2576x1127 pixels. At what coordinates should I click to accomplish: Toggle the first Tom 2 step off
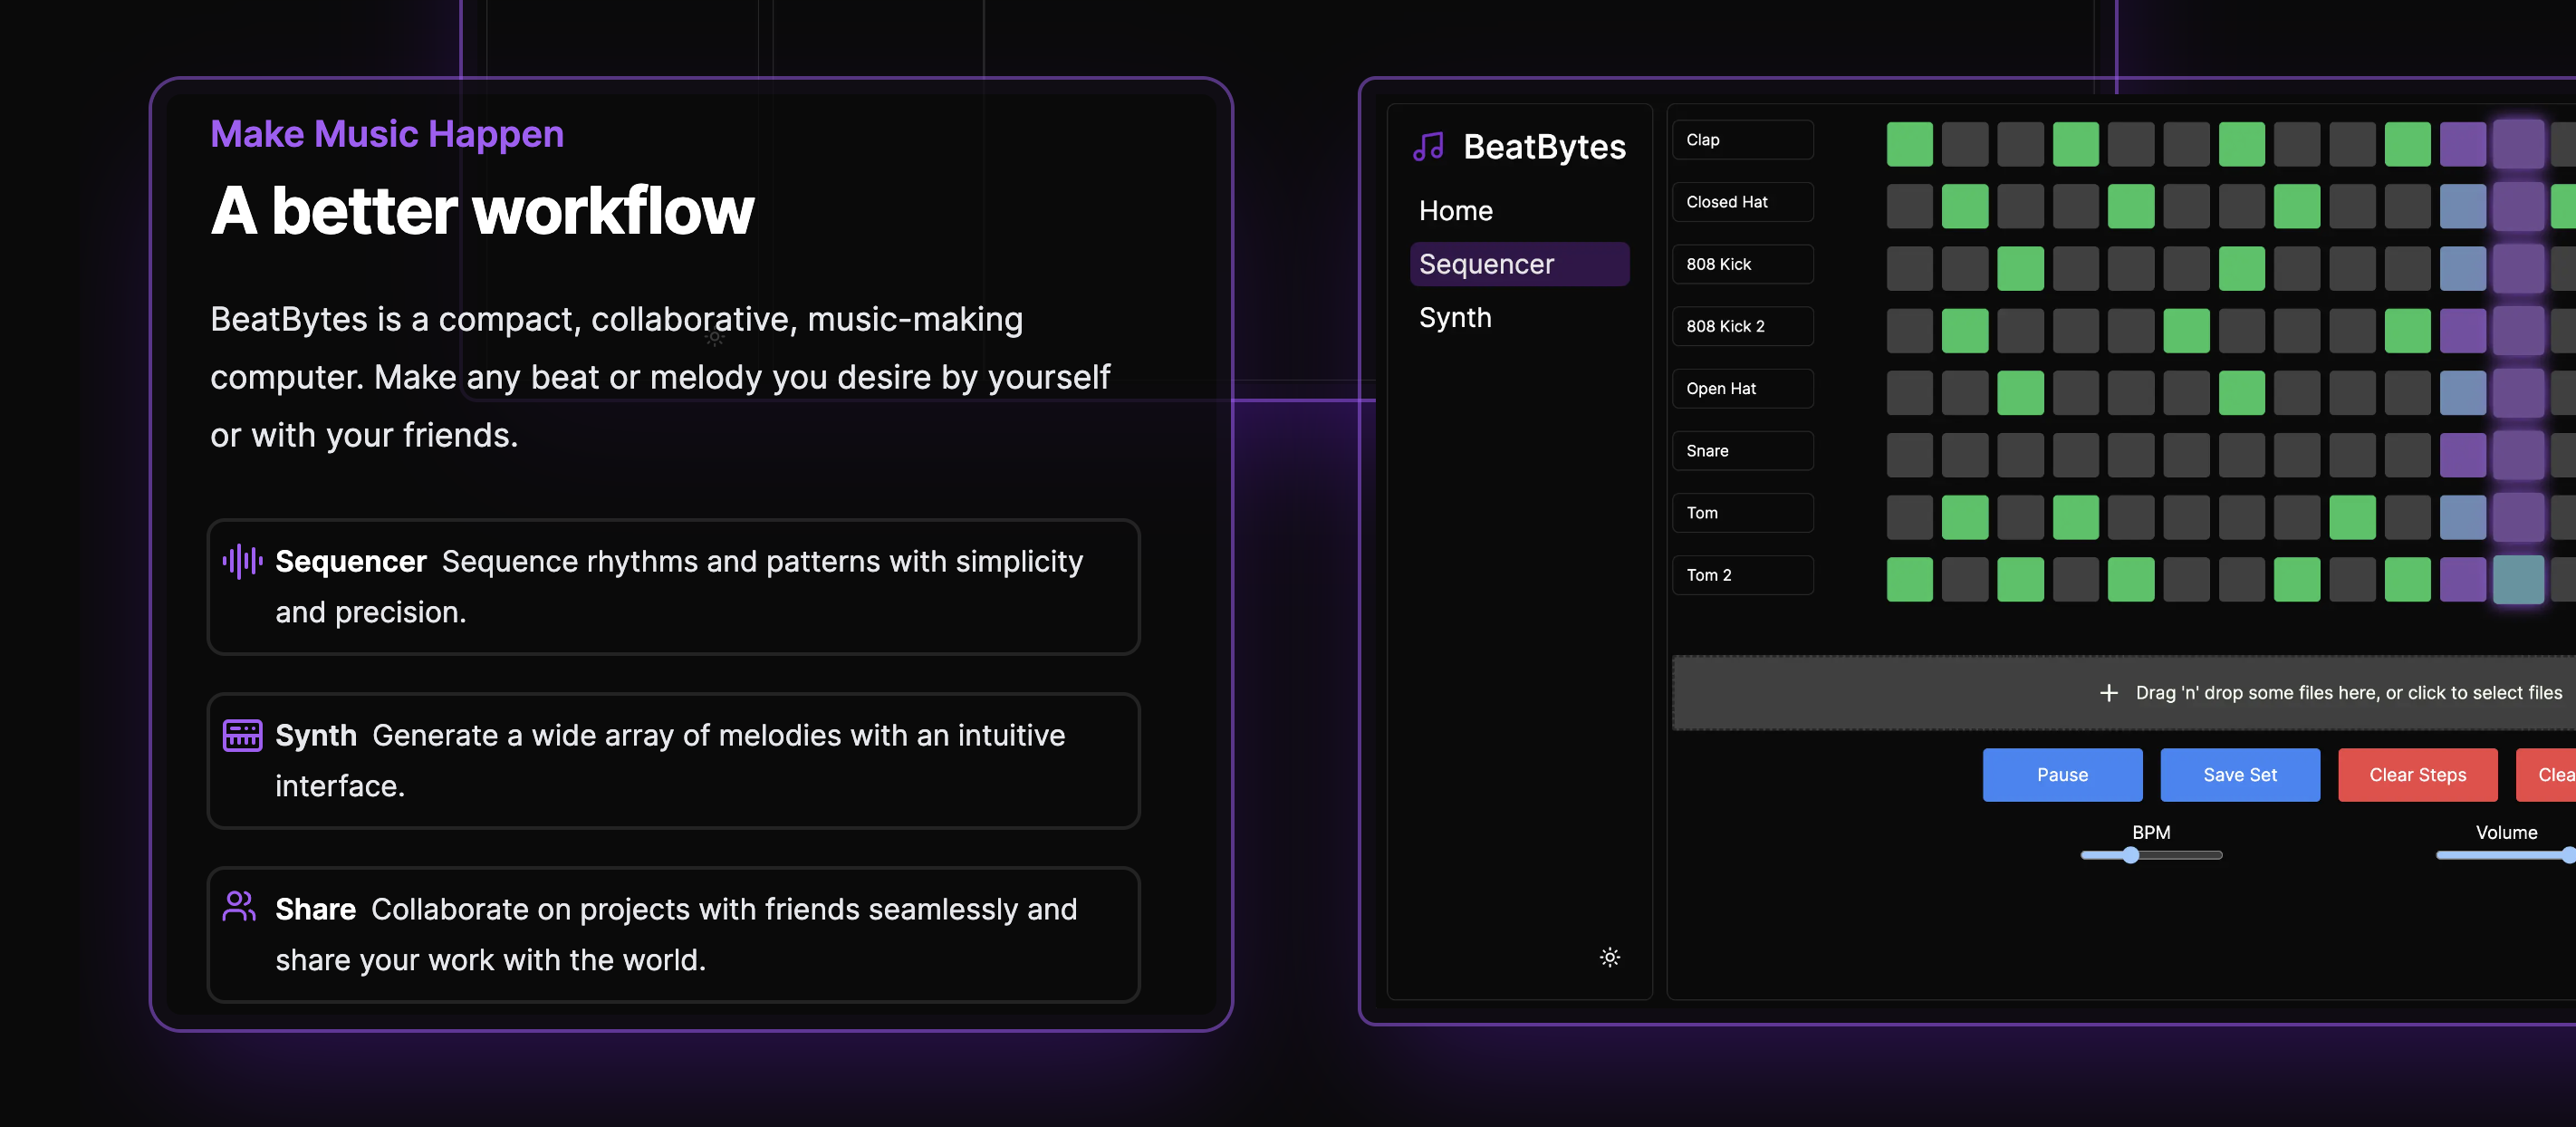(x=1909, y=579)
